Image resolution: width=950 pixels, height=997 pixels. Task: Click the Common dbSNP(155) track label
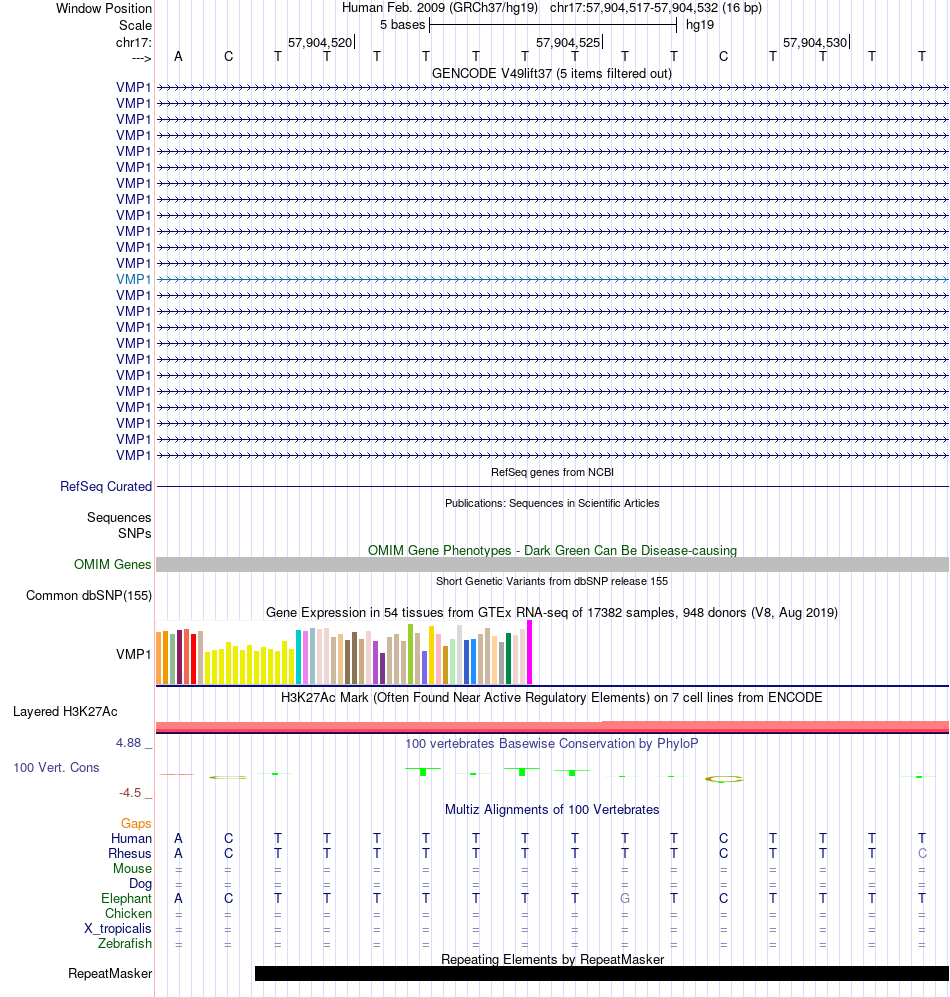(x=89, y=596)
